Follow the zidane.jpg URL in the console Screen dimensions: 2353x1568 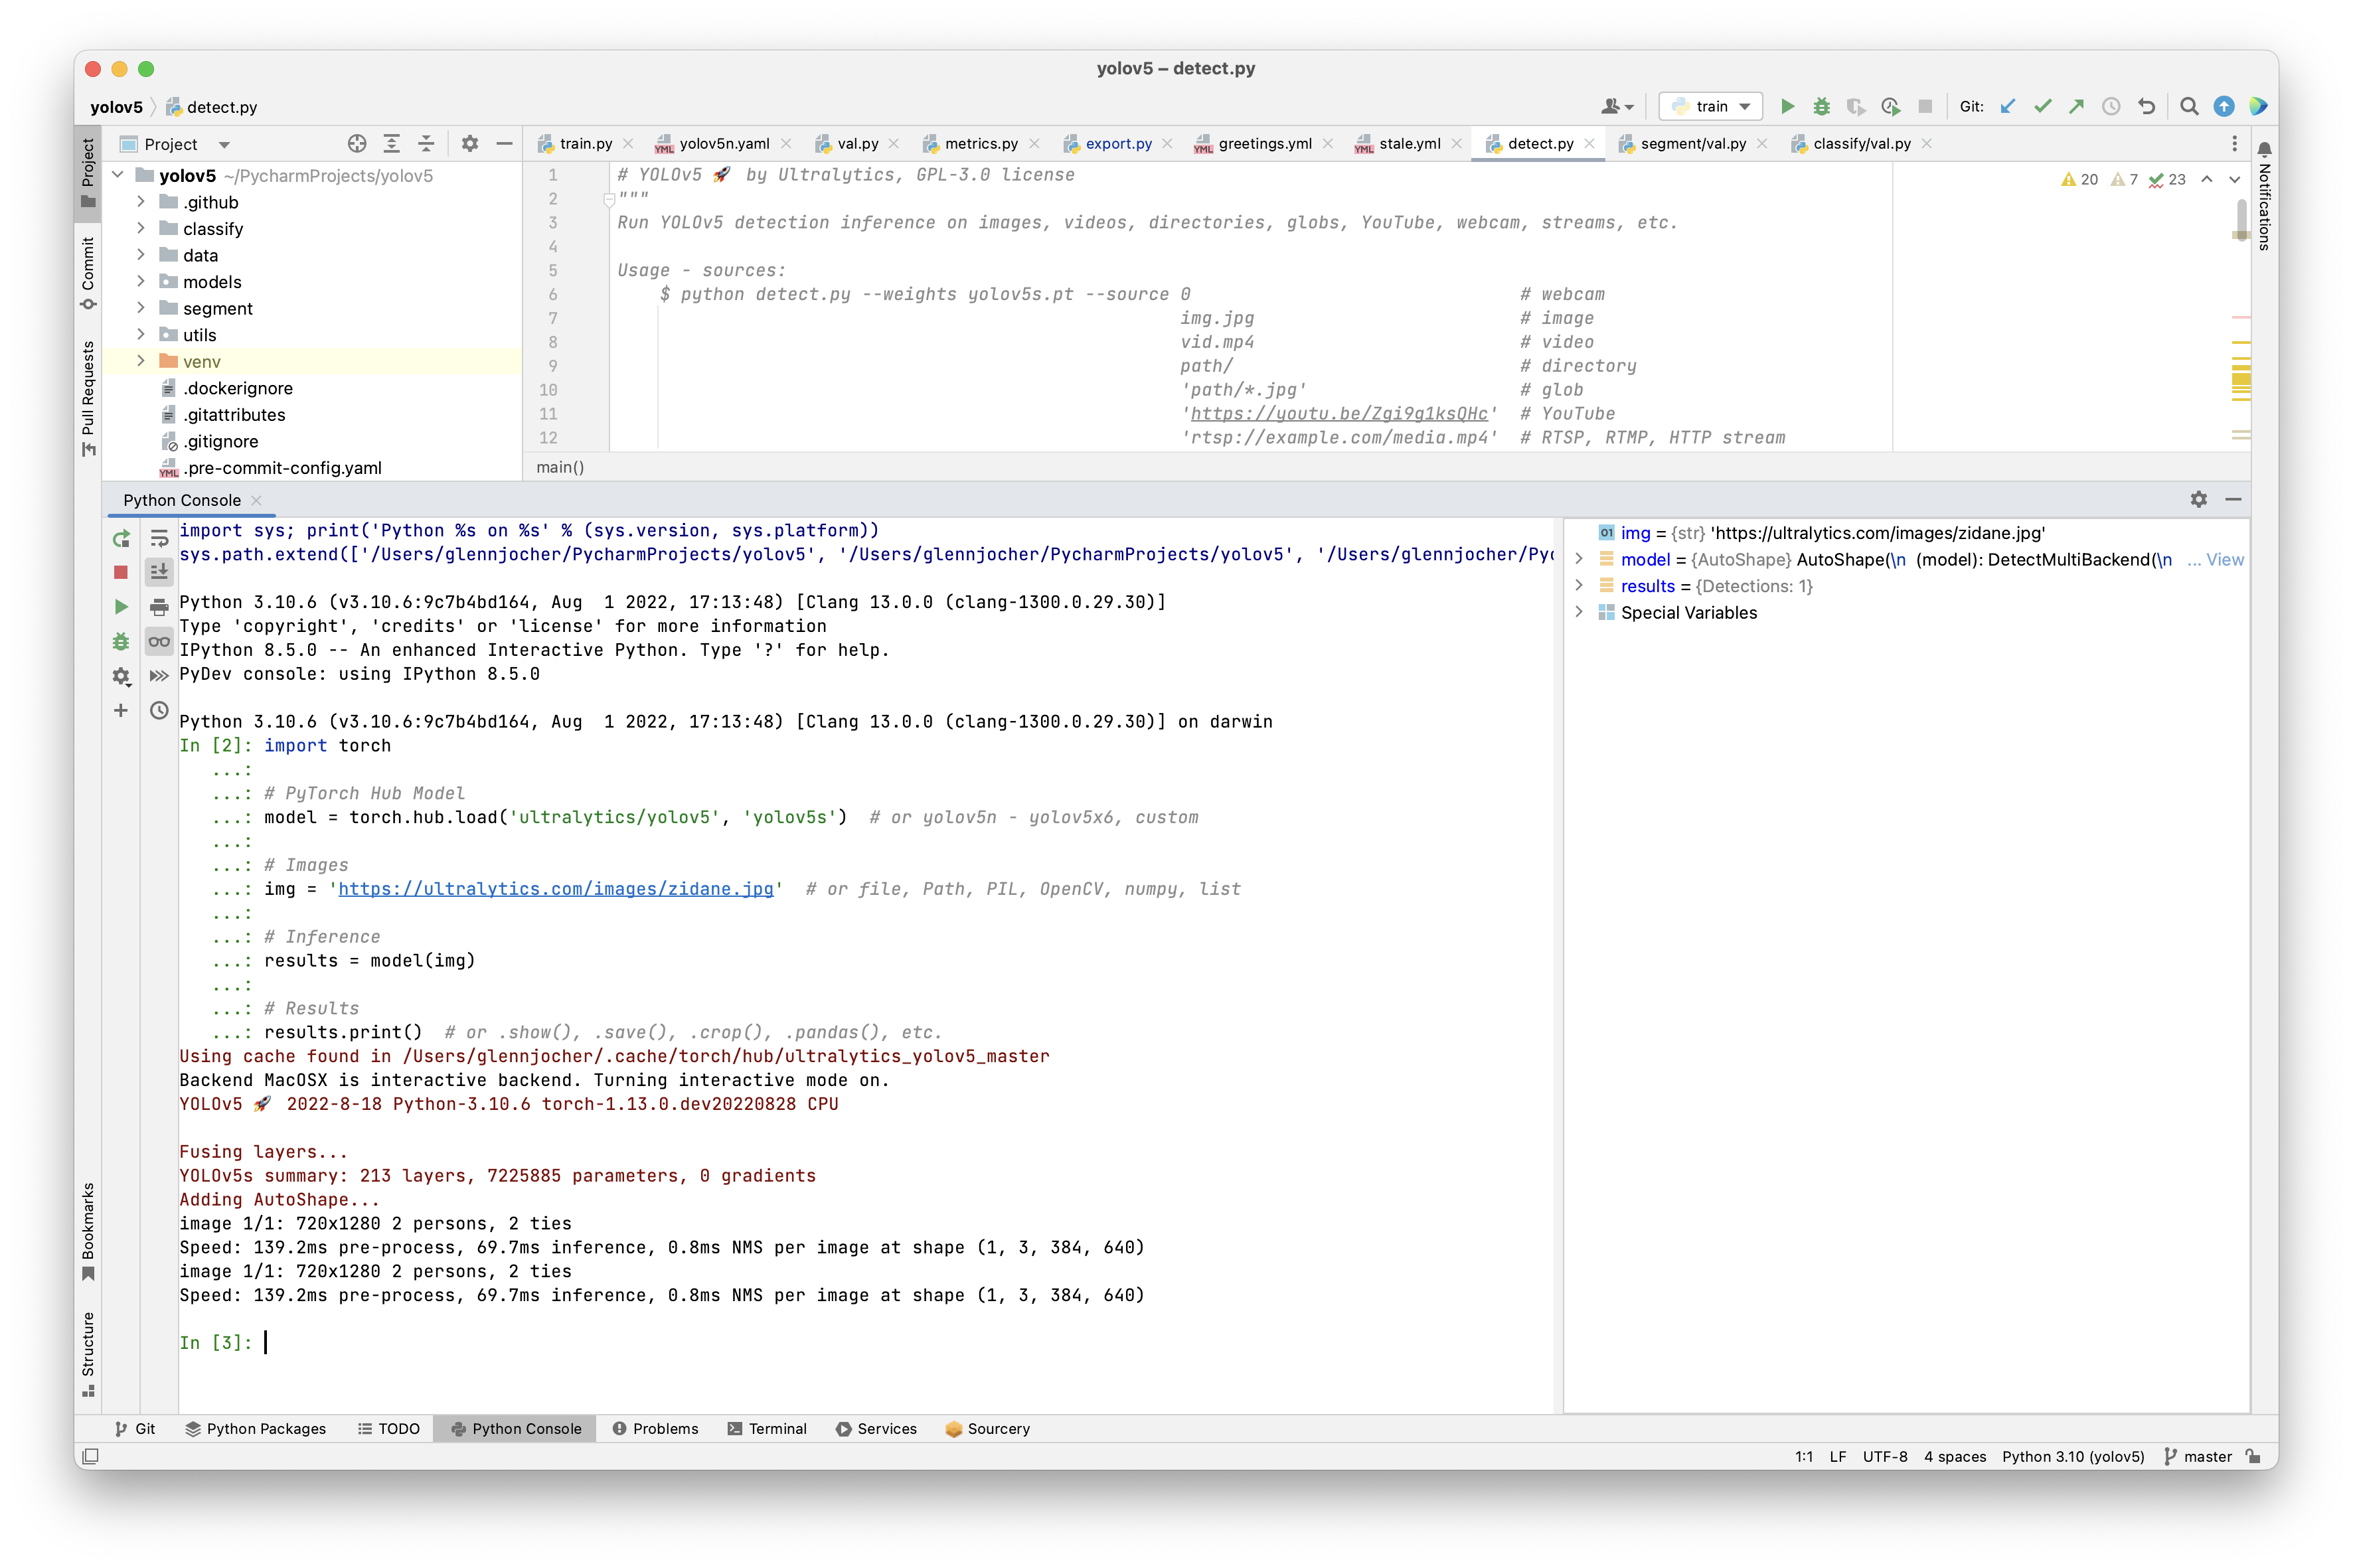pos(557,888)
